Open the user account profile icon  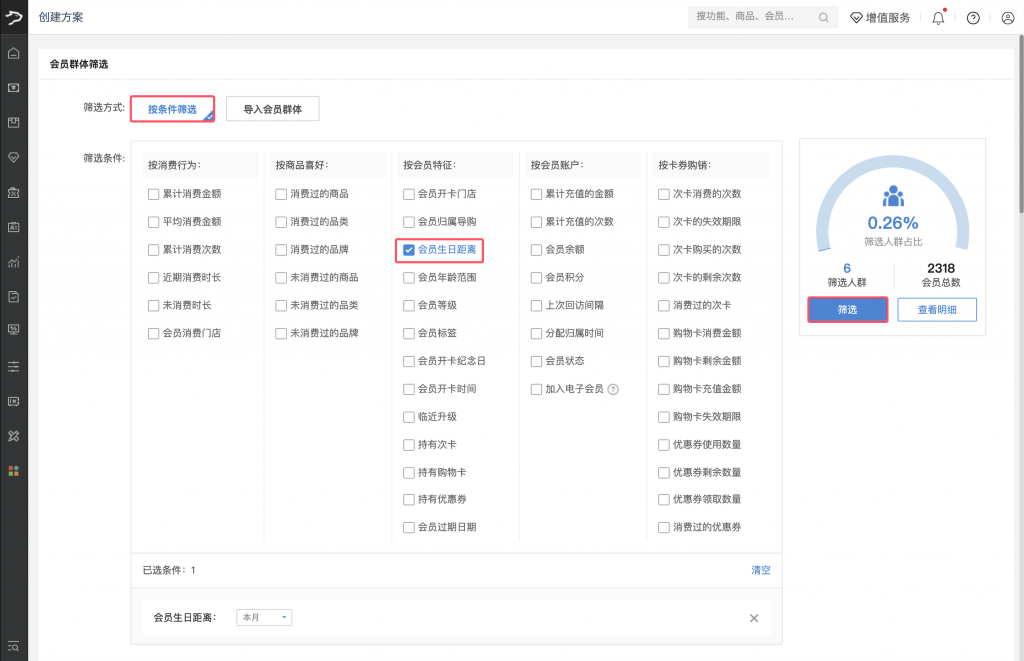point(1007,17)
